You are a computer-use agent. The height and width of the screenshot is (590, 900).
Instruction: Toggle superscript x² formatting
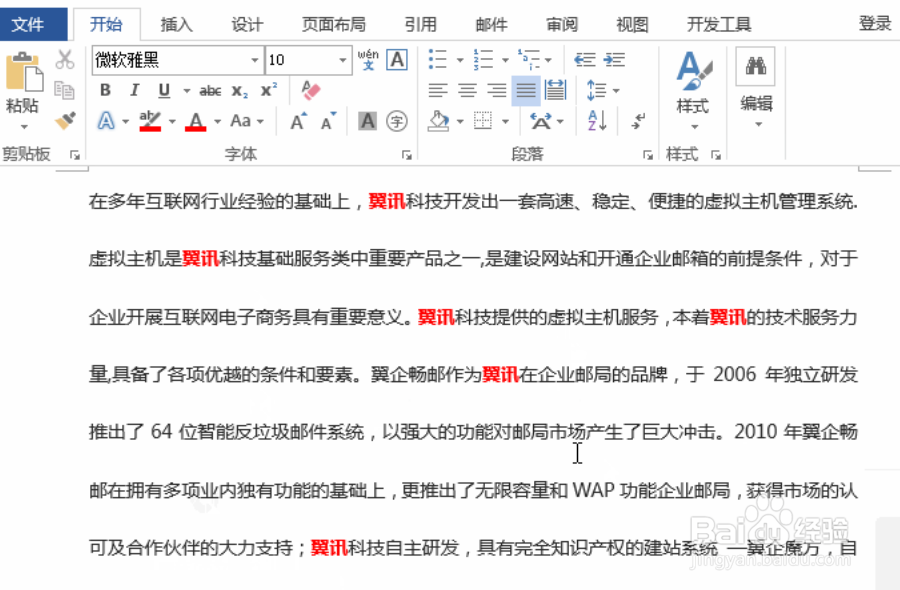(268, 90)
